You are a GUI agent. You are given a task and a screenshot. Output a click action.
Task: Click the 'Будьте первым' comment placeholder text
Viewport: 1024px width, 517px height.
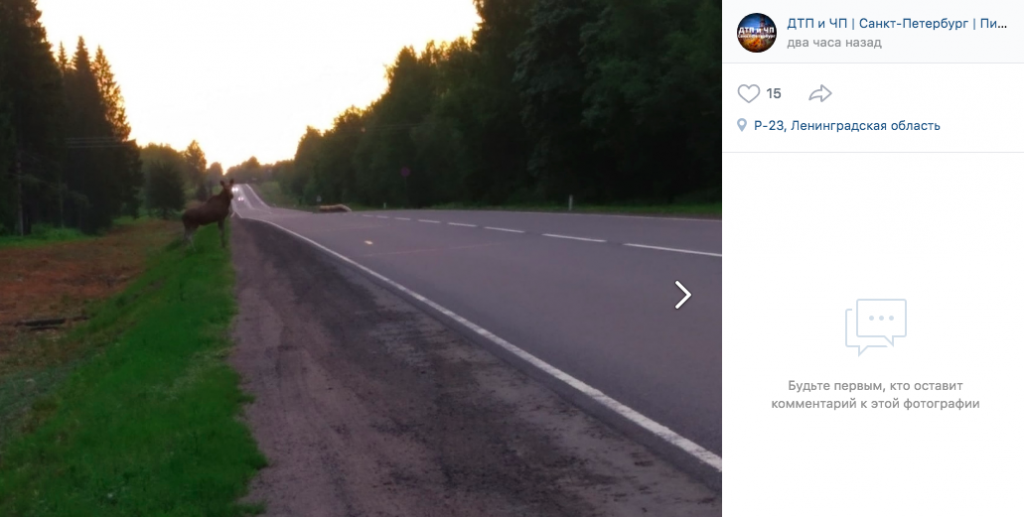point(875,395)
